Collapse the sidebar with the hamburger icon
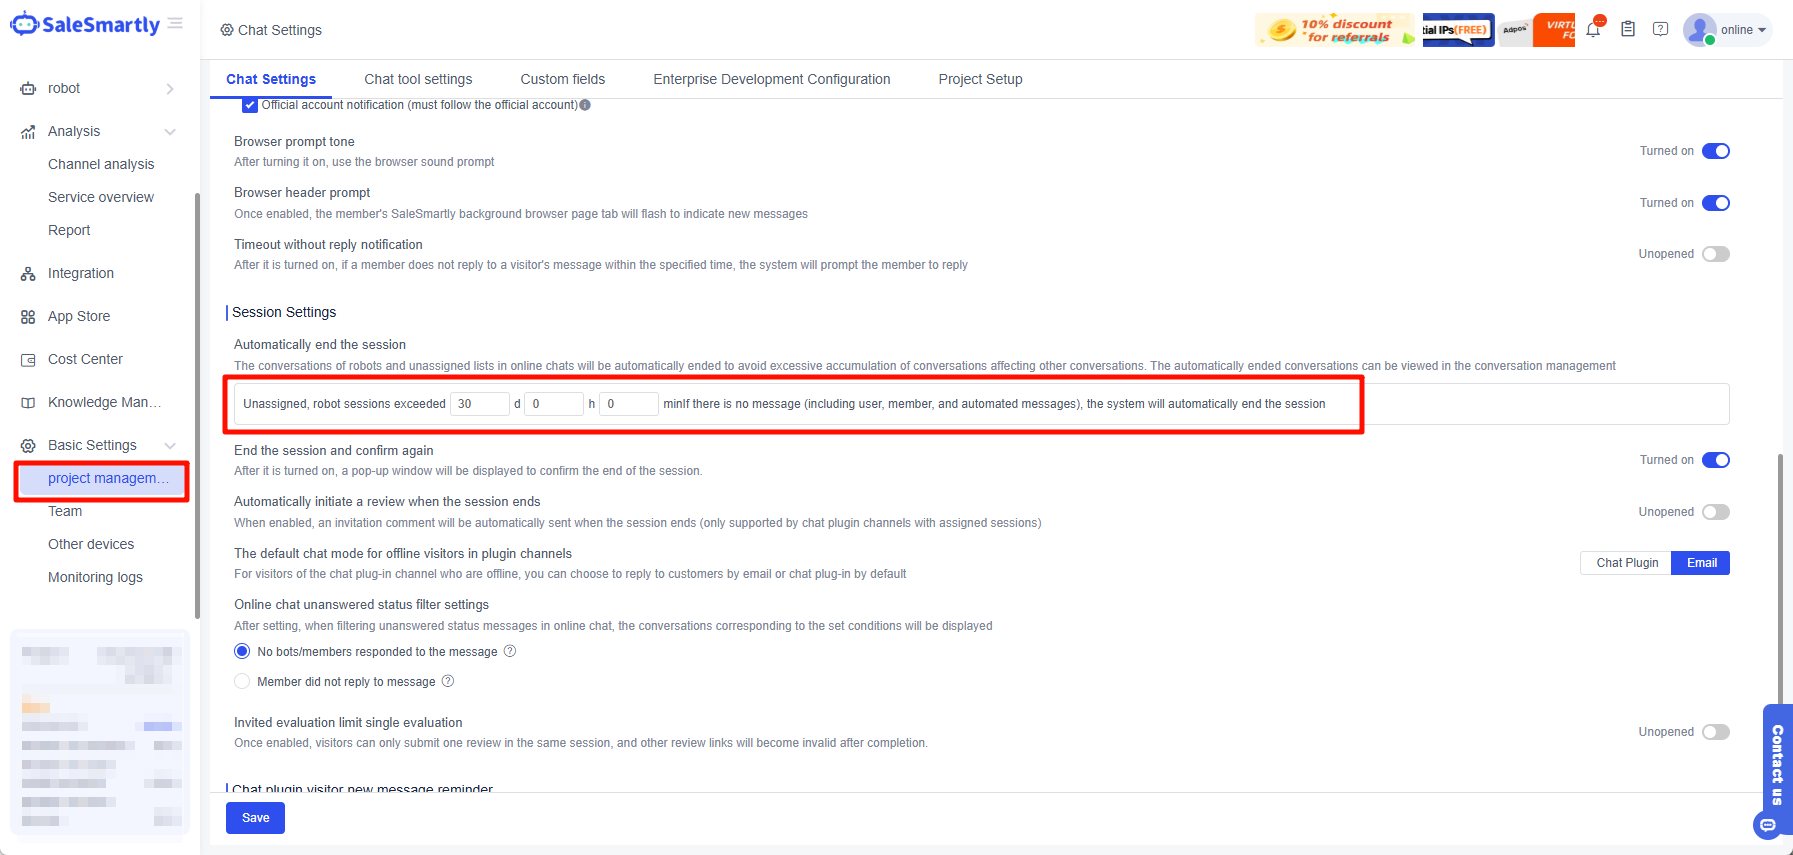The width and height of the screenshot is (1793, 855). coord(176,23)
